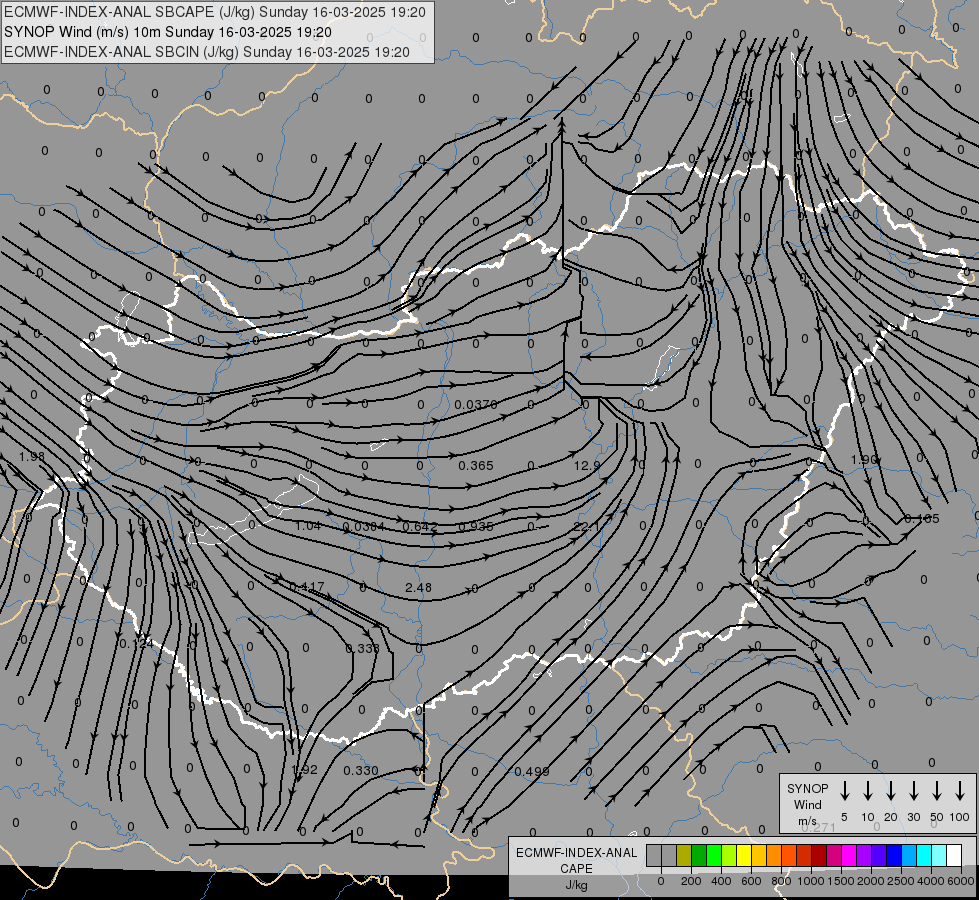Click the 0.0376 value on the map
The height and width of the screenshot is (900, 979).
[476, 405]
